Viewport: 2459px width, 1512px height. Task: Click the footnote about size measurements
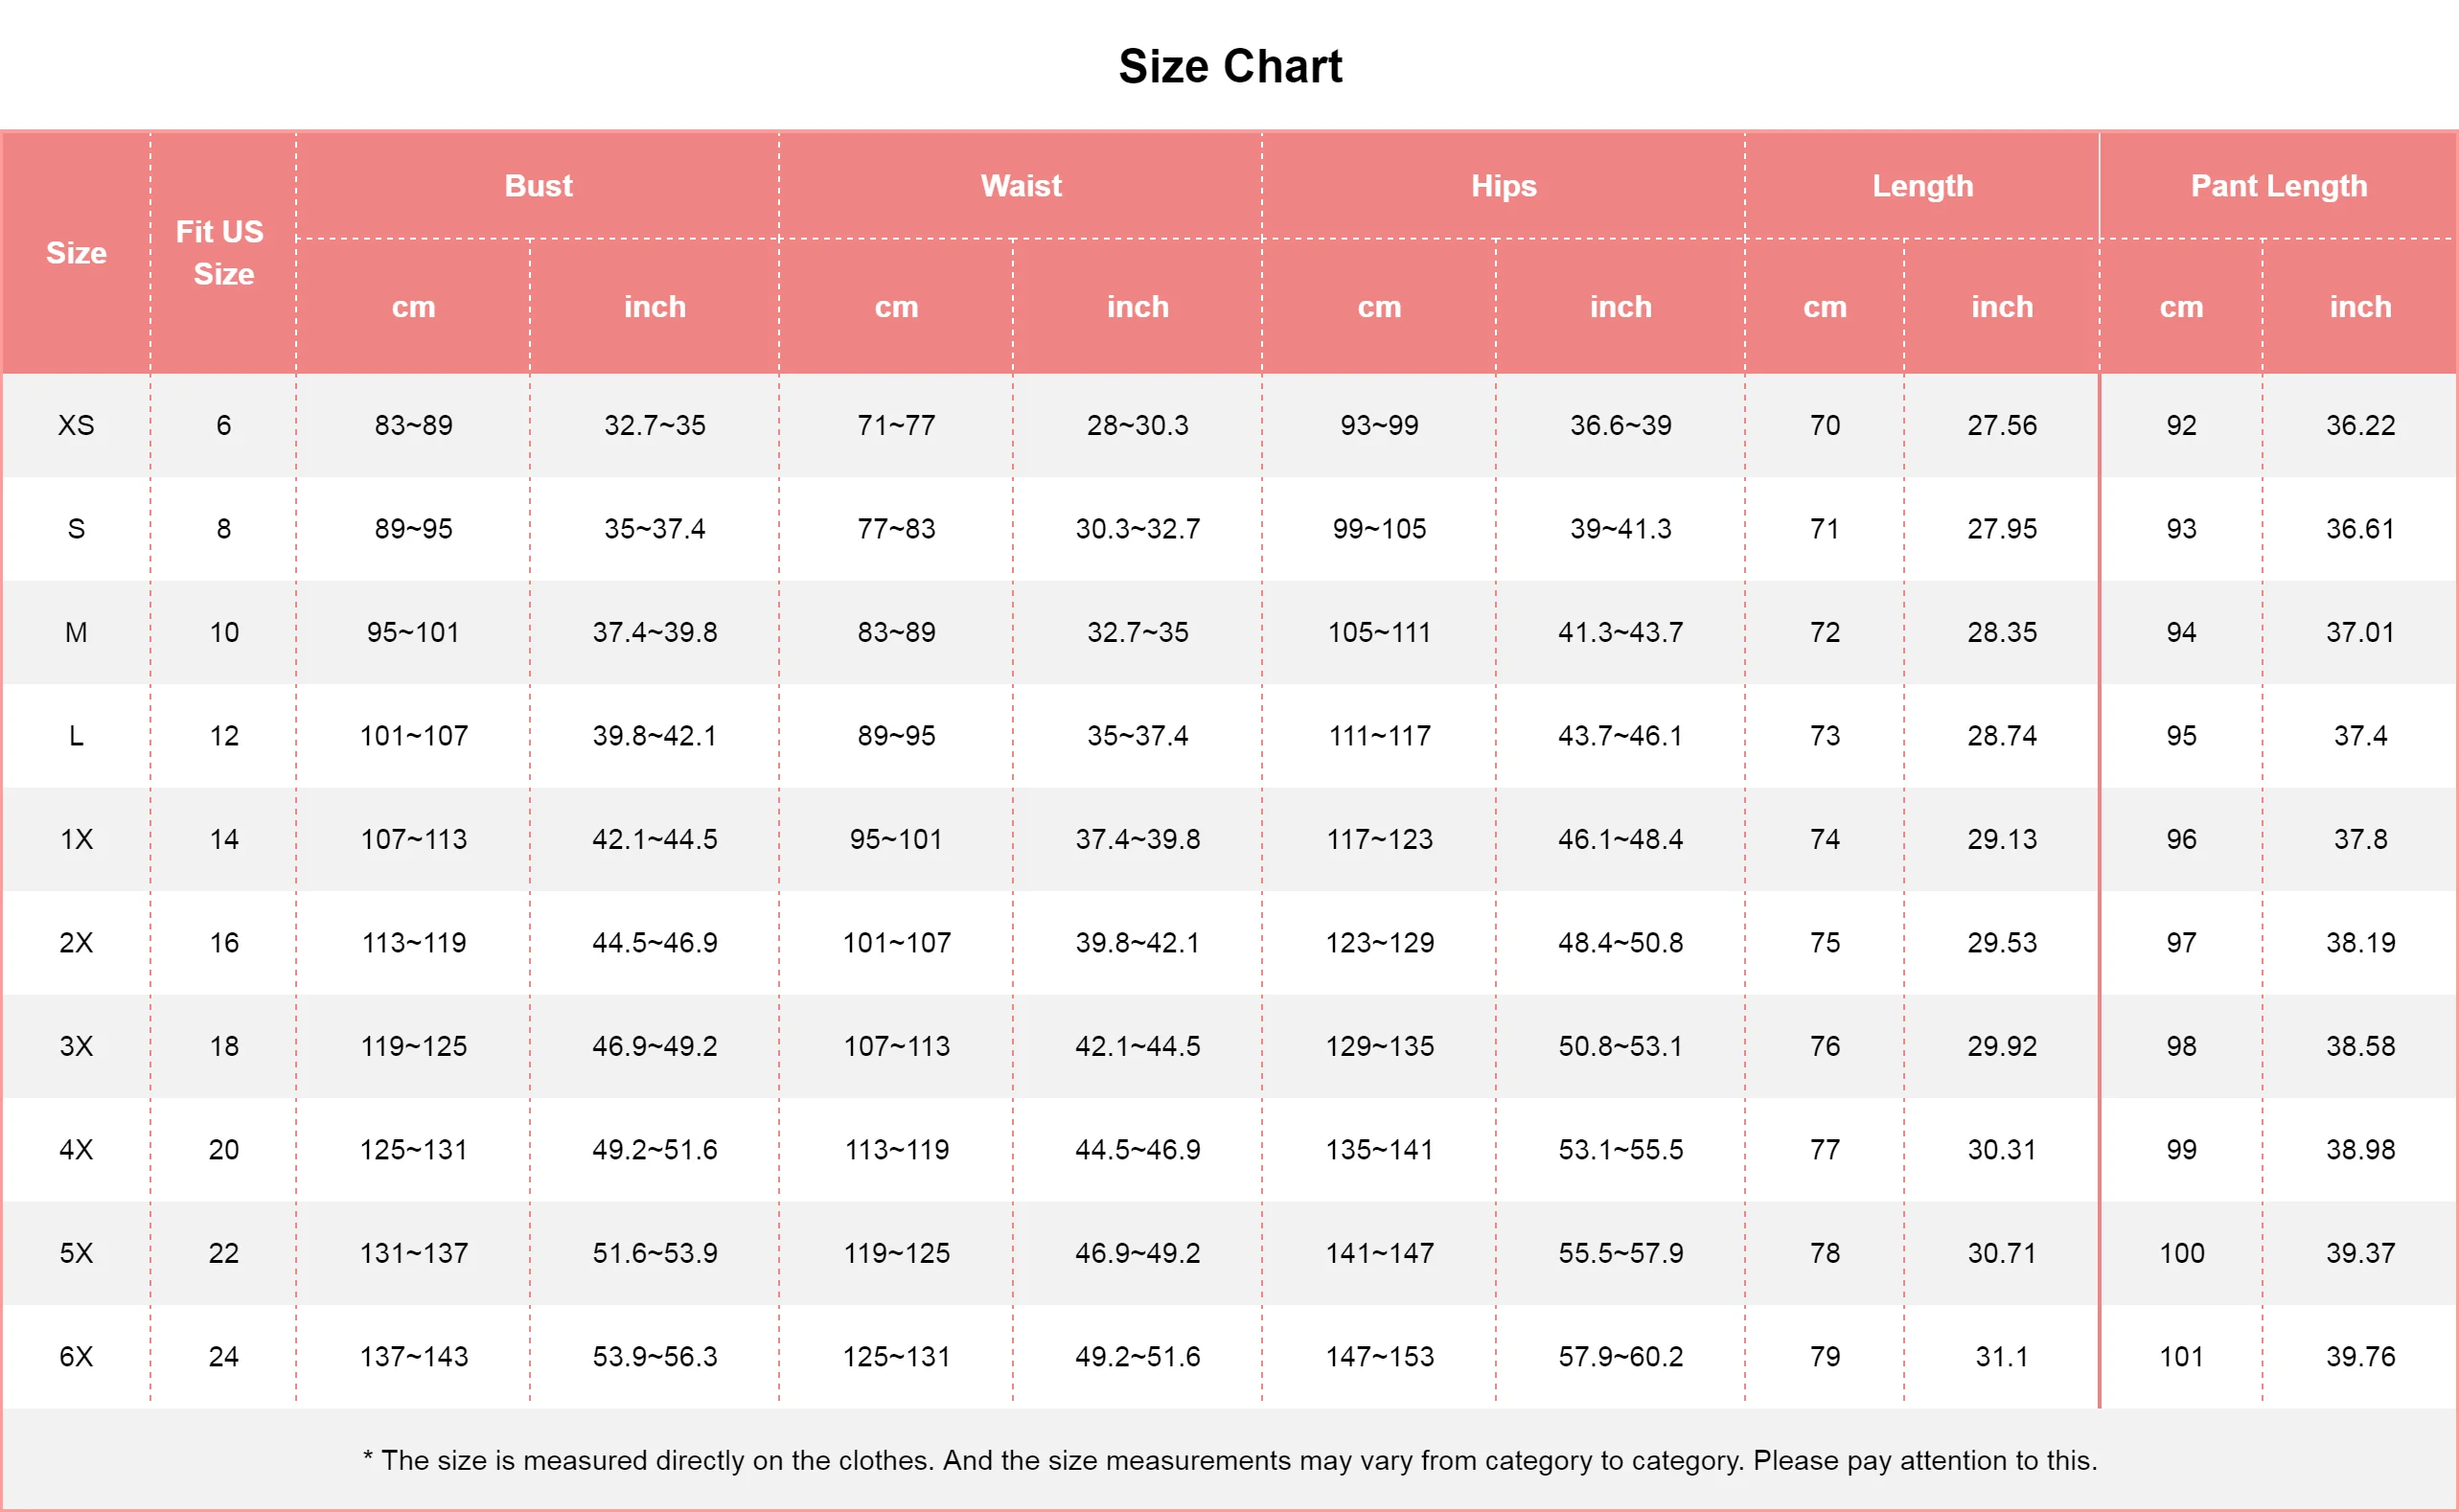point(1230,1461)
